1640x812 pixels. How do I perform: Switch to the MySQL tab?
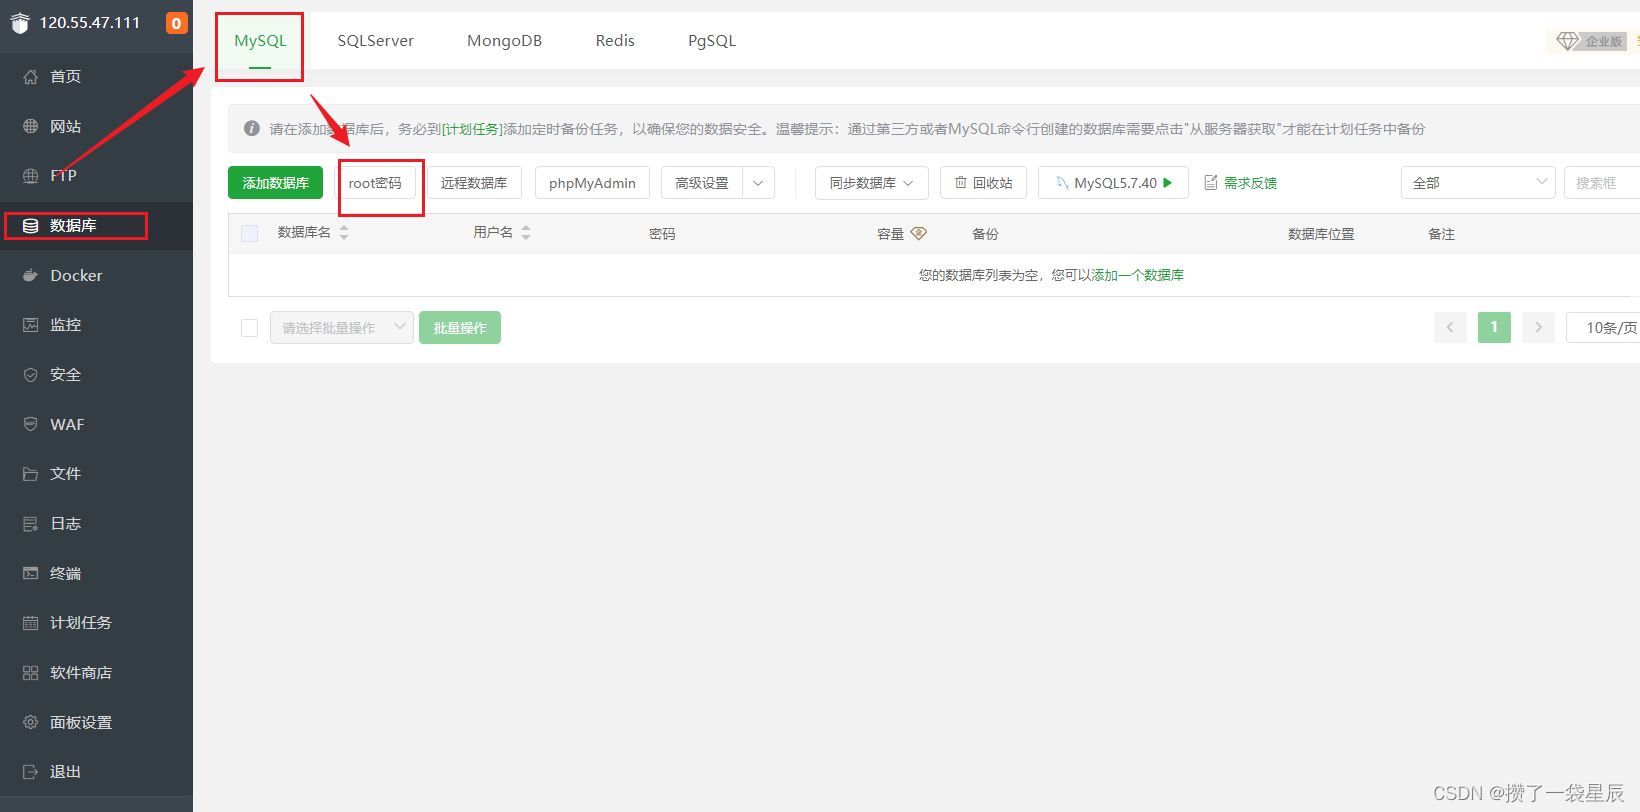tap(260, 41)
